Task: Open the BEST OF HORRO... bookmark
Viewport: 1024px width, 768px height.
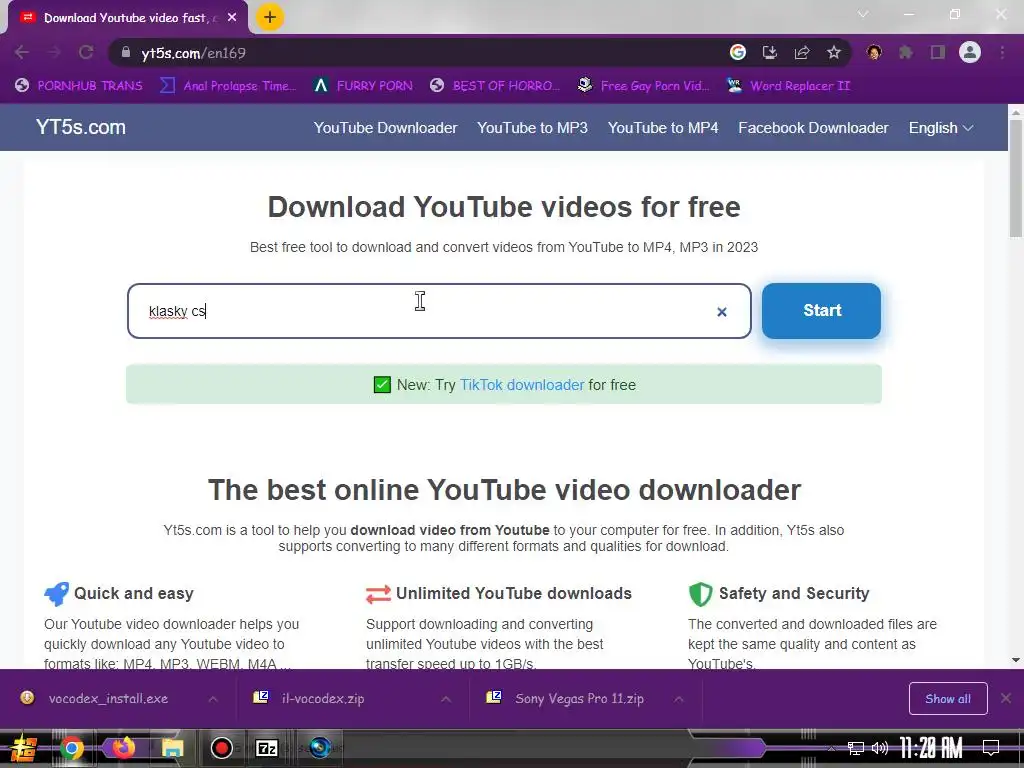Action: 495,86
